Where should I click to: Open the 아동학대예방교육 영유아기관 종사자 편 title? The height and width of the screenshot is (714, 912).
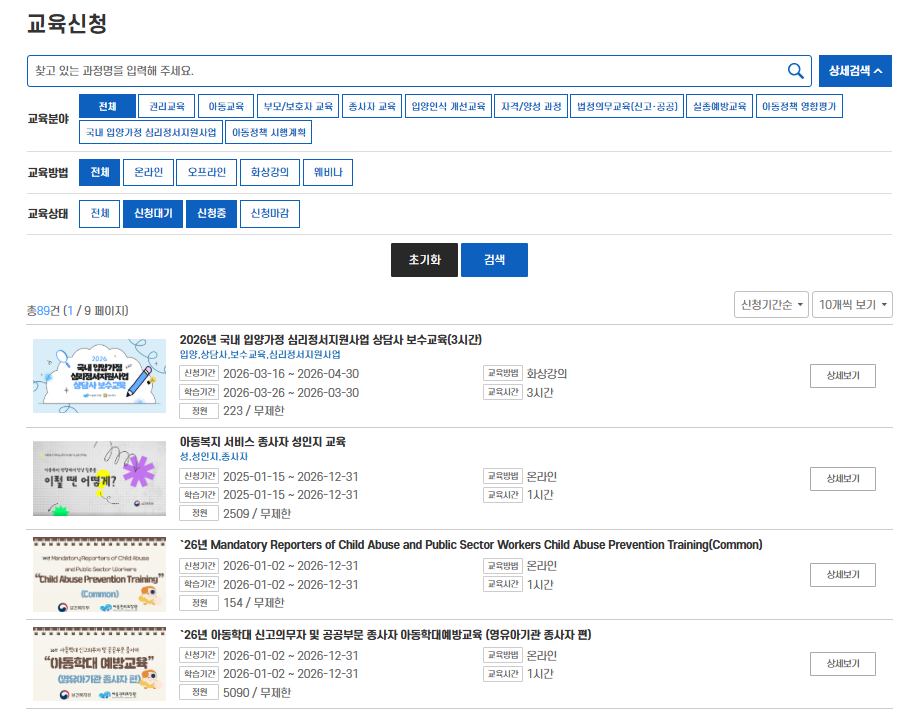[x=385, y=635]
